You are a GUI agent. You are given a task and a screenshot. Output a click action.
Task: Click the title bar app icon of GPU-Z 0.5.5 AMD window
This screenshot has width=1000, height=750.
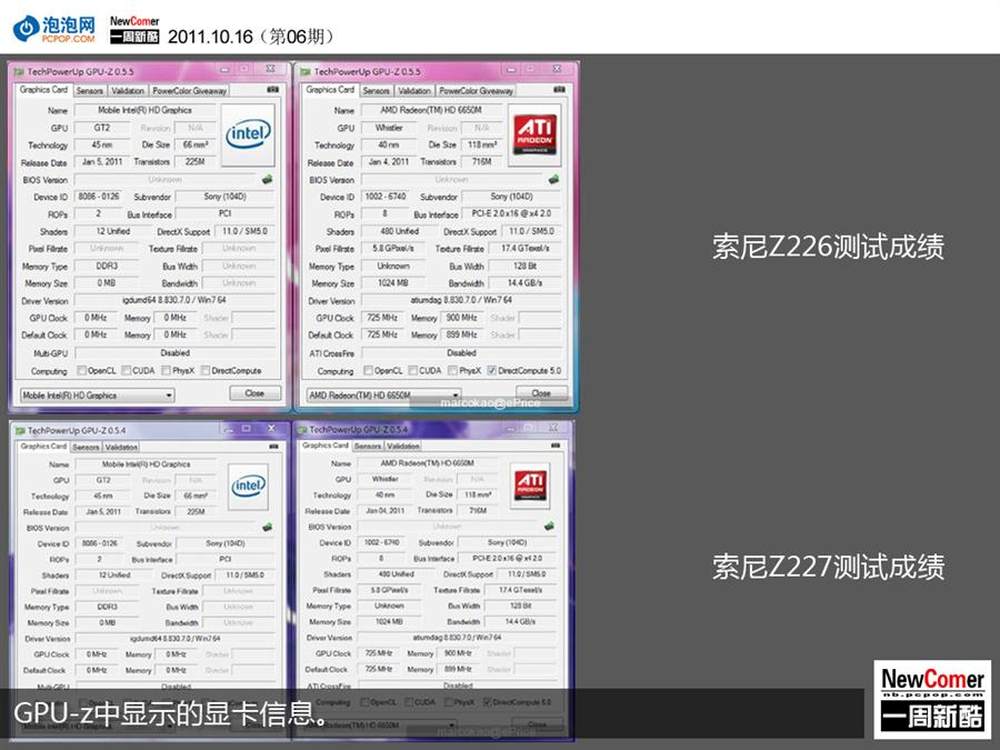point(305,71)
